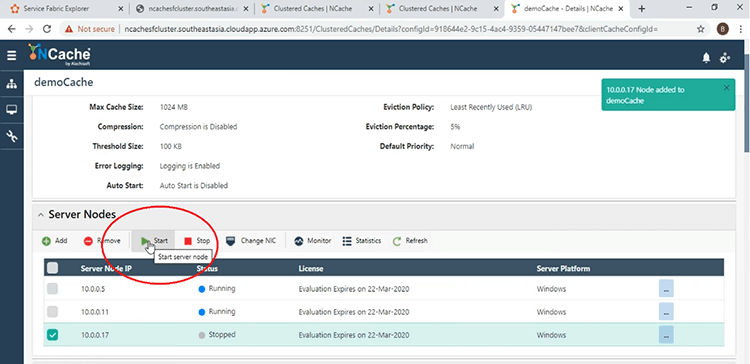
Task: Open the notifications bell
Action: tap(706, 58)
